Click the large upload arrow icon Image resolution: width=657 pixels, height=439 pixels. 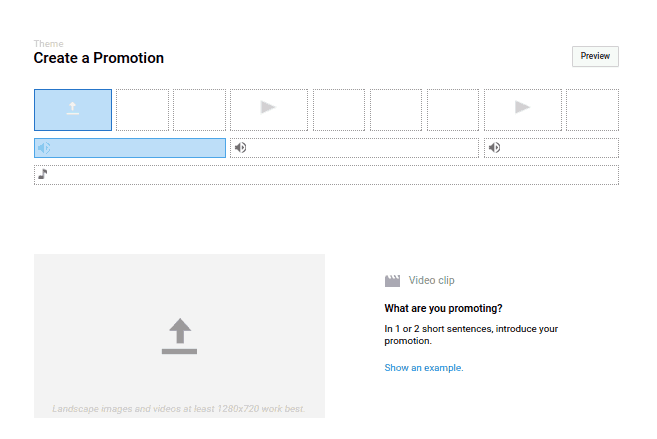(x=179, y=336)
